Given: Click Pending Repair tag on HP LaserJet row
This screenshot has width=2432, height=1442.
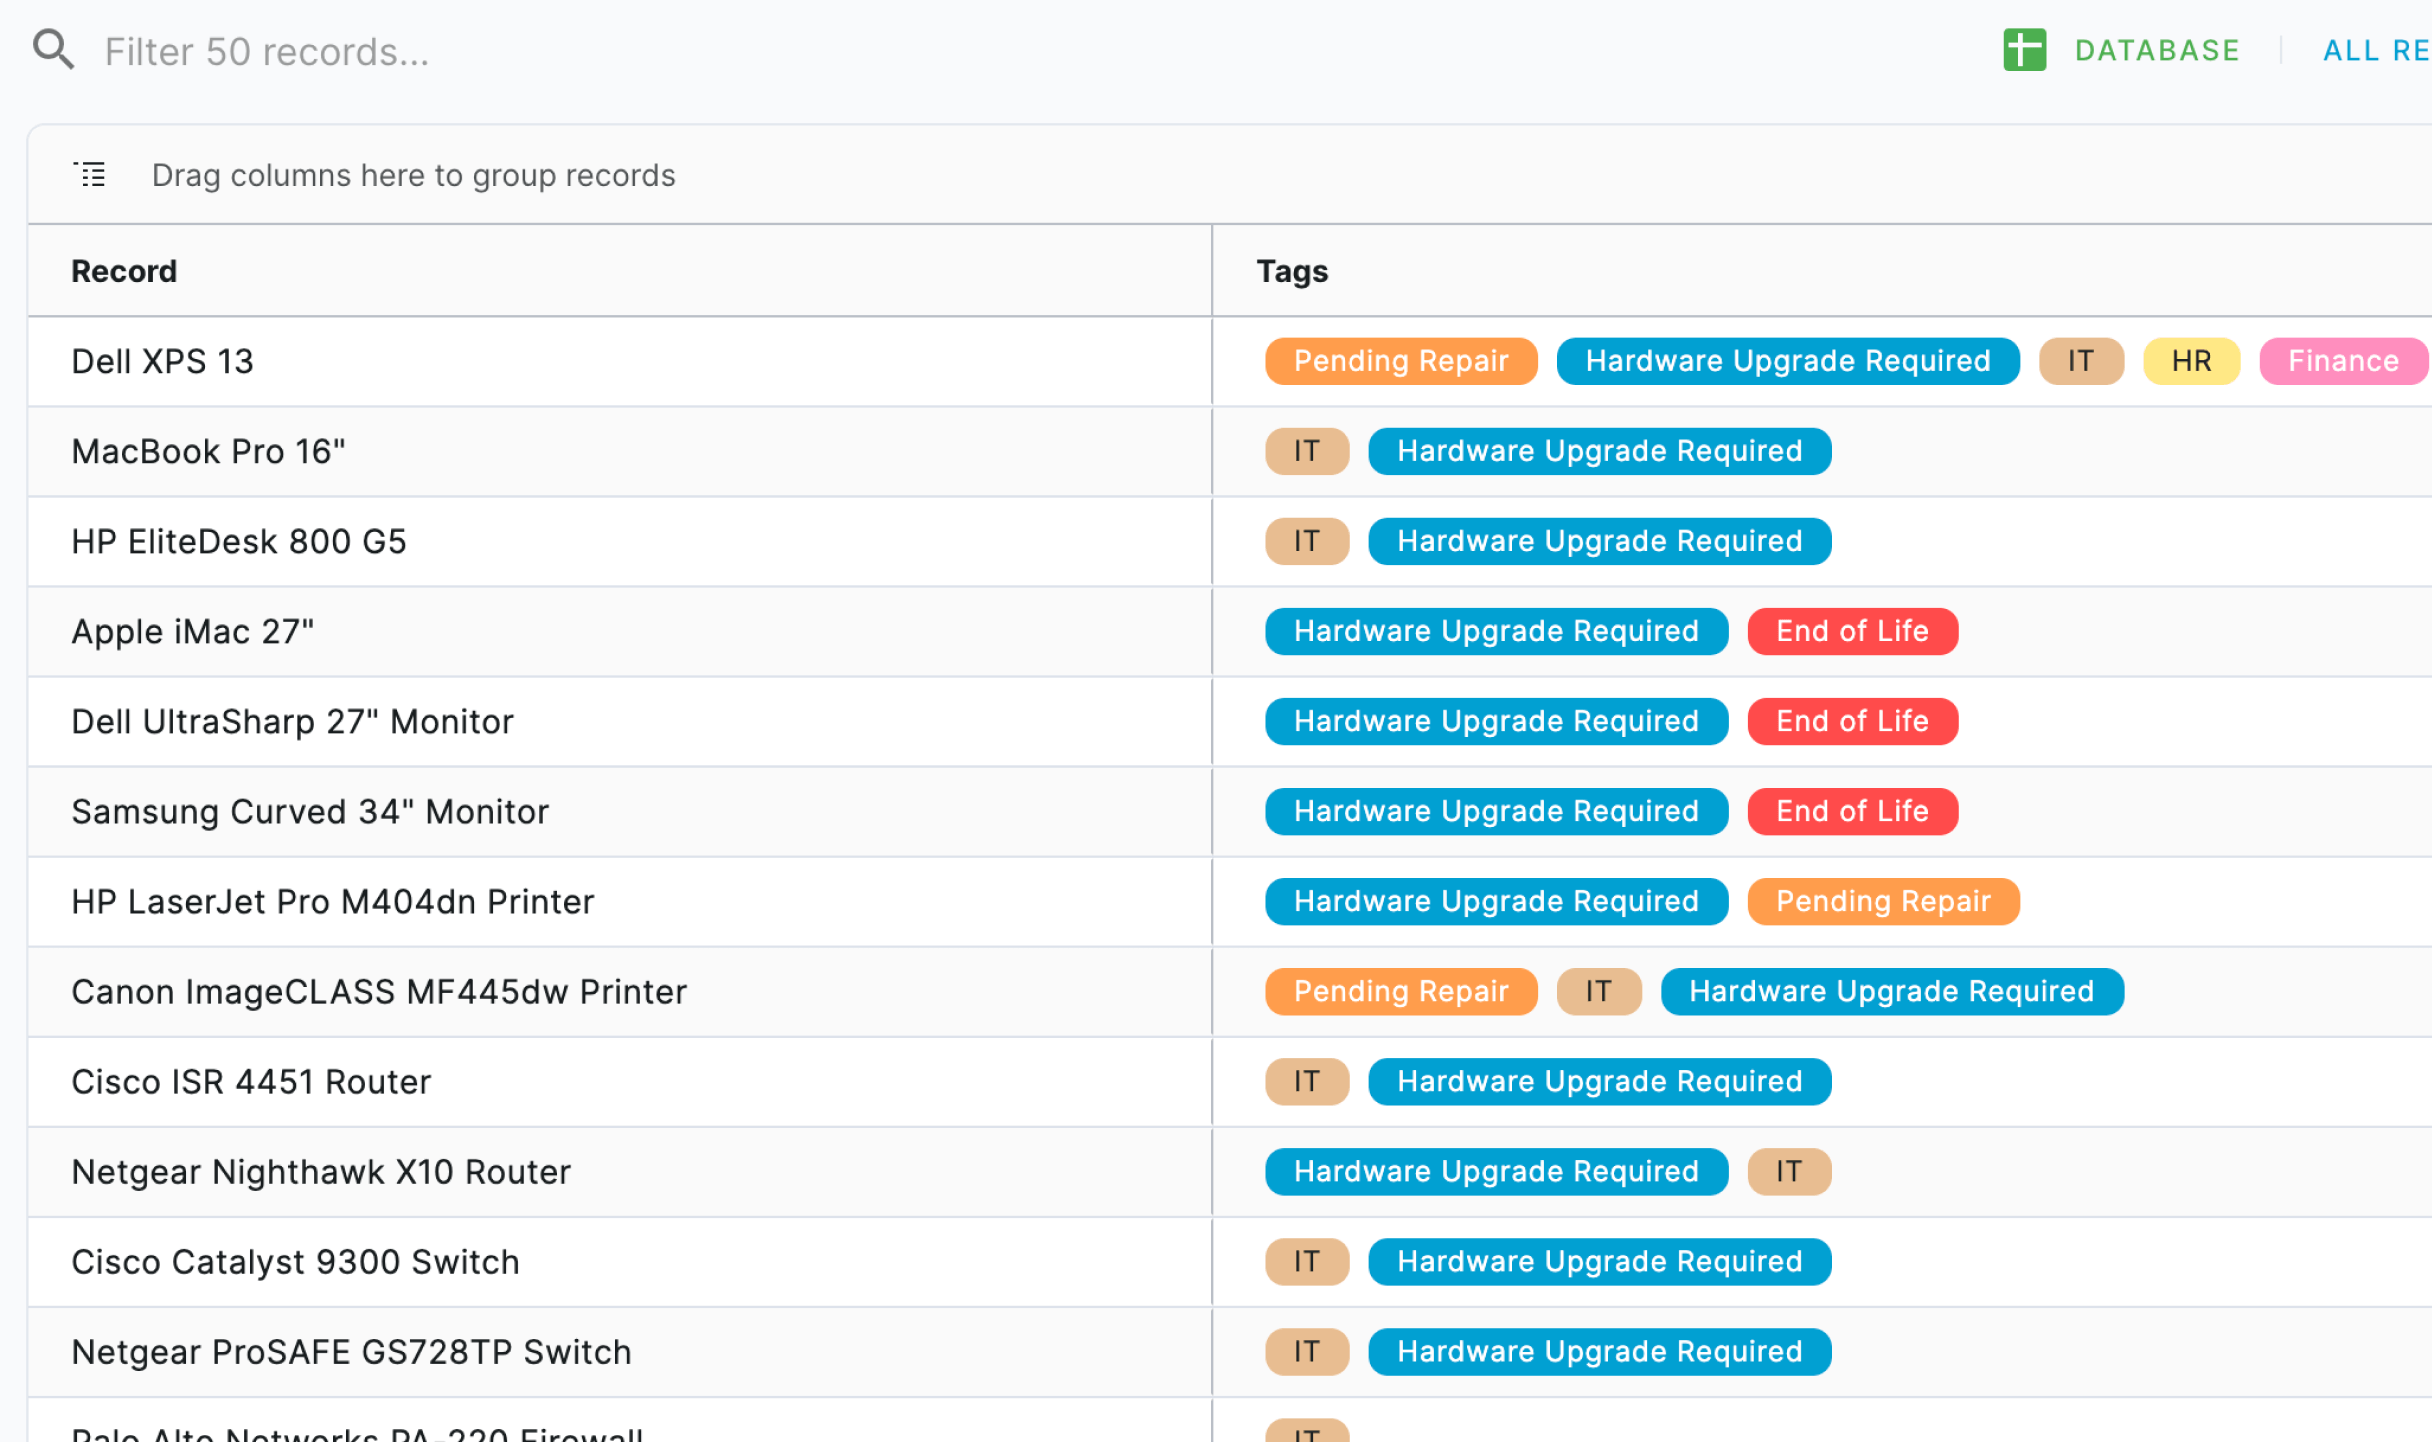Looking at the screenshot, I should (1883, 901).
